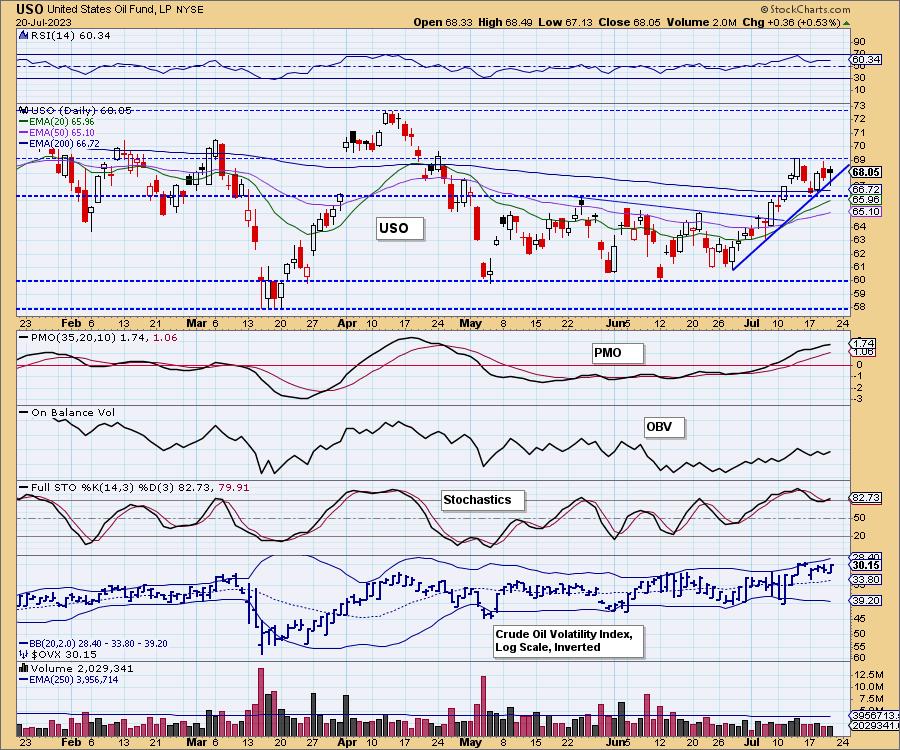Click the Volume 2,029,341 legend text

click(76, 669)
